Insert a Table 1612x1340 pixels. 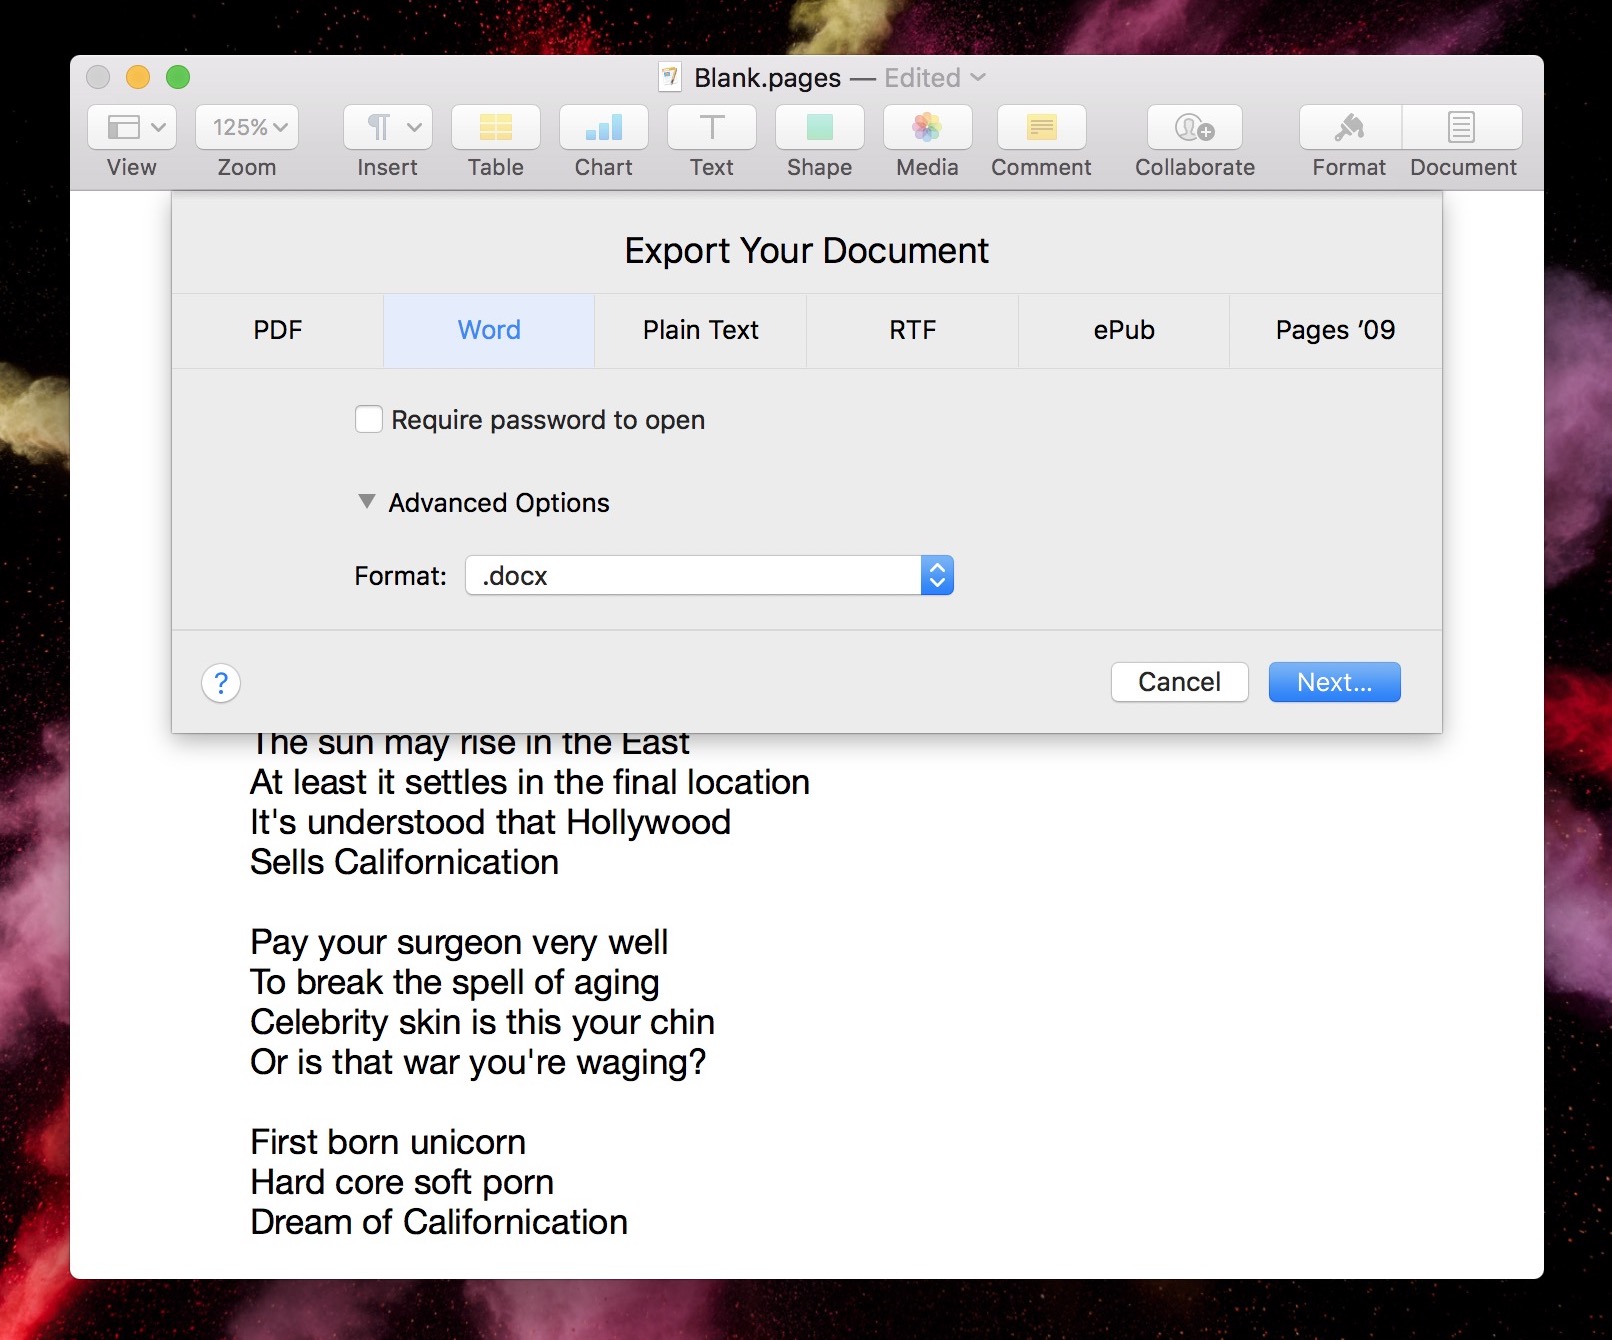[496, 127]
